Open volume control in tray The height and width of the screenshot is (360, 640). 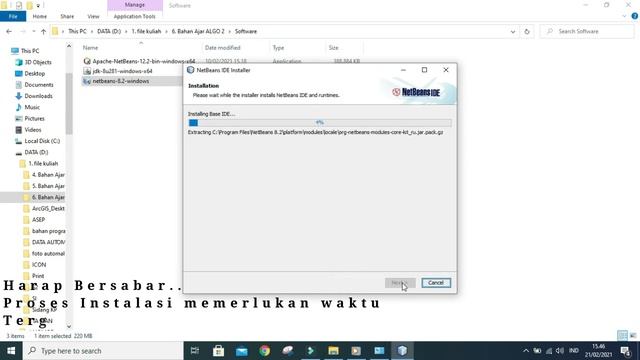click(x=560, y=351)
